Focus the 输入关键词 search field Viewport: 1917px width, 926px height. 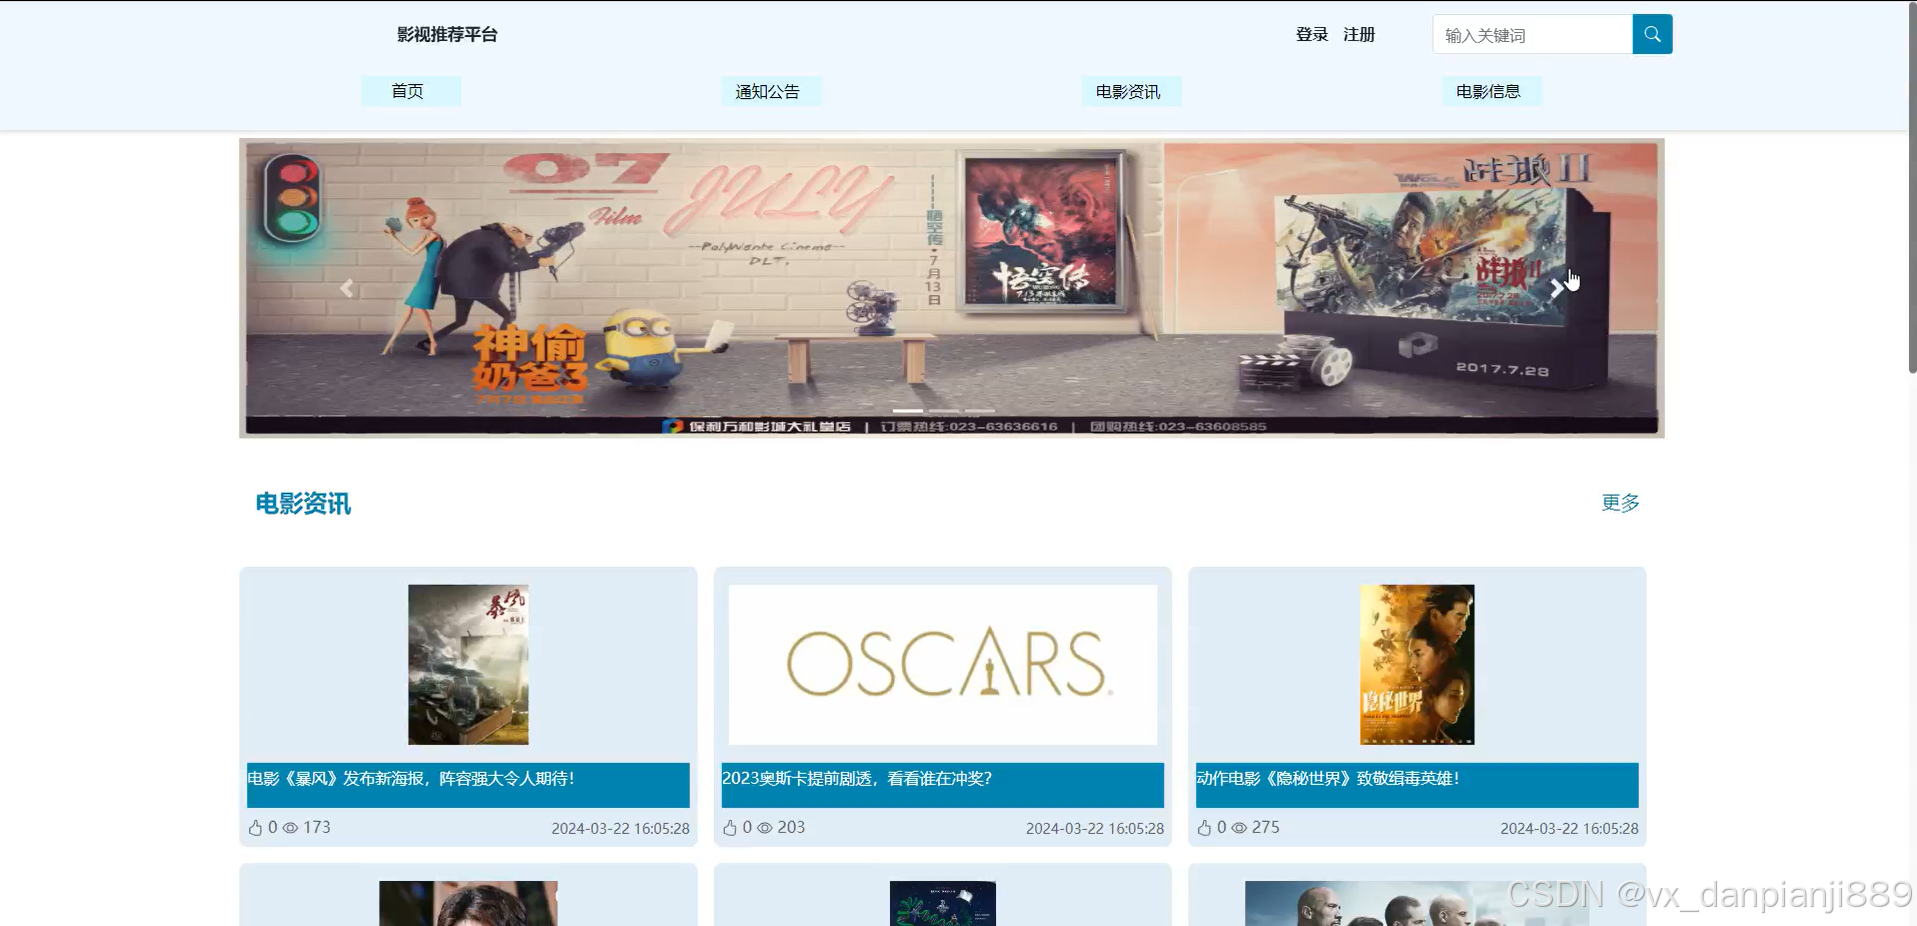[x=1532, y=34]
